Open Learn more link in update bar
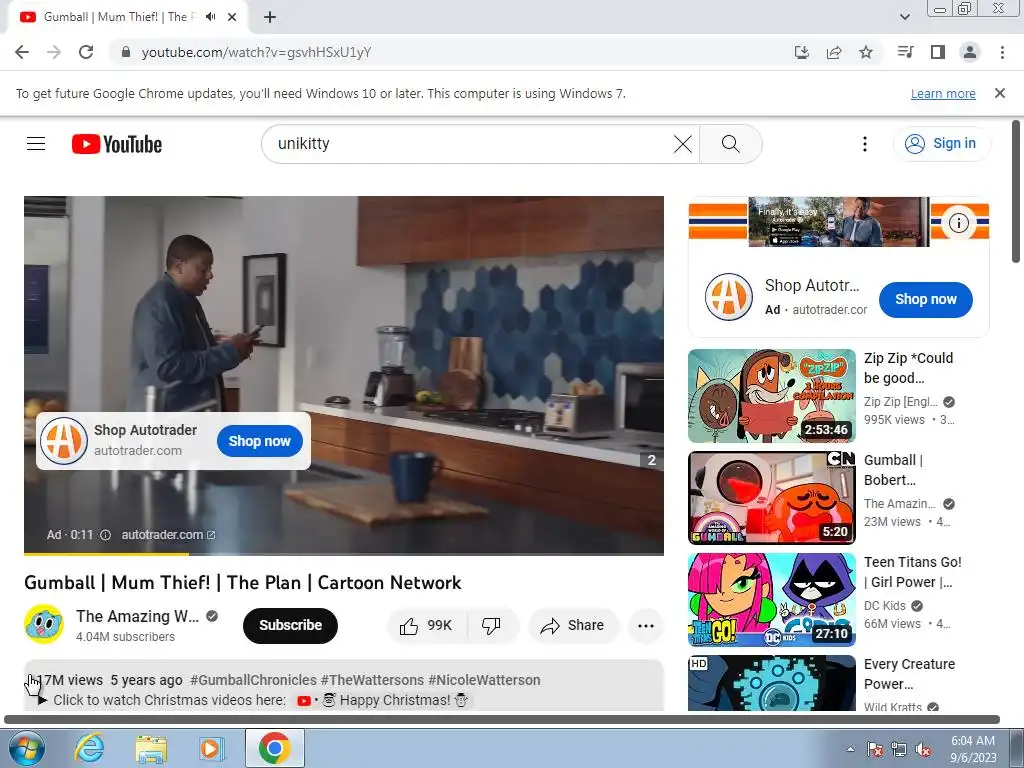This screenshot has width=1024, height=768. 943,93
